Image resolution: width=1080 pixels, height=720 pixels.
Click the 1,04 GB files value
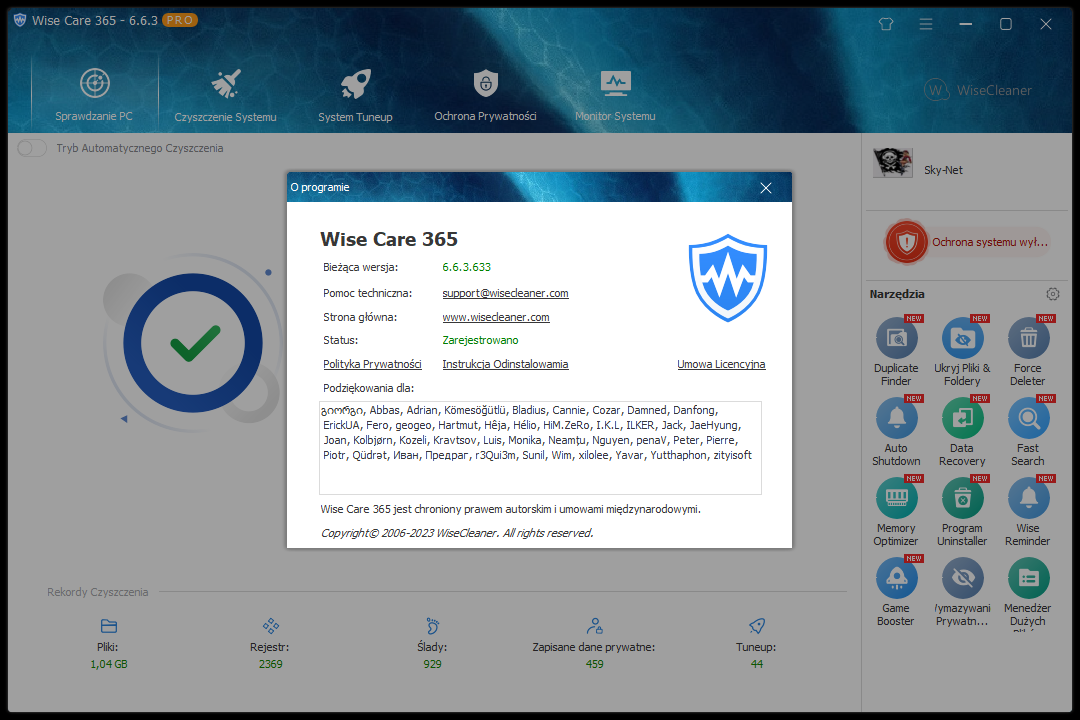pyautogui.click(x=109, y=664)
